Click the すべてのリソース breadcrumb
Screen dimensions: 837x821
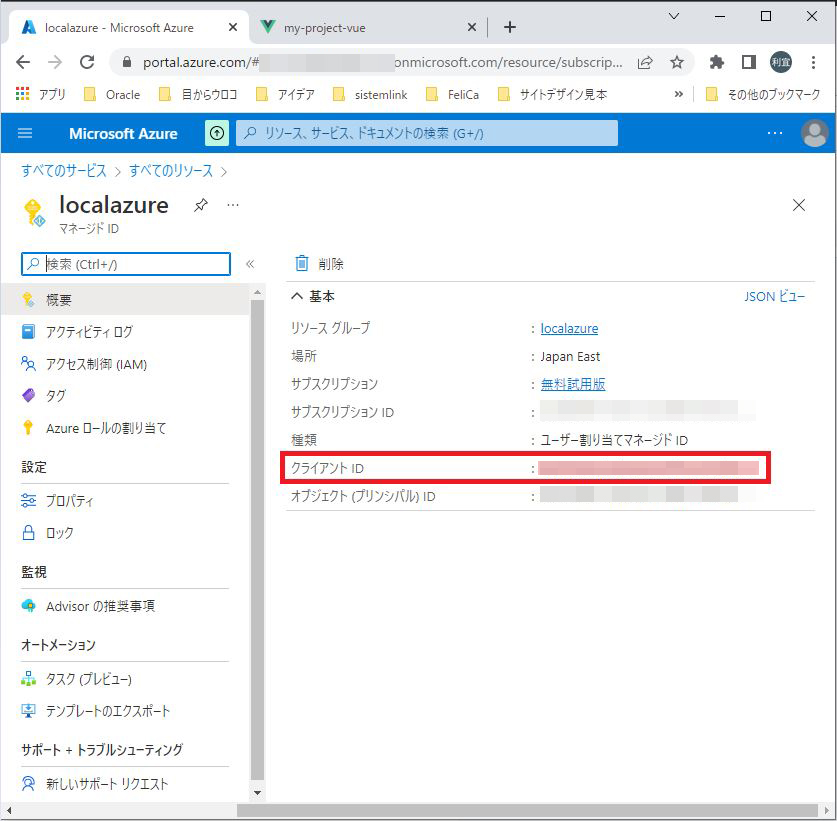click(171, 171)
